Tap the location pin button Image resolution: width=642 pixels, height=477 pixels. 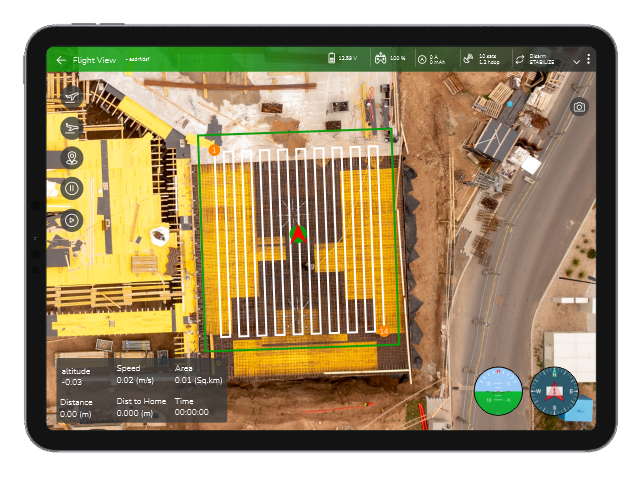pyautogui.click(x=72, y=158)
